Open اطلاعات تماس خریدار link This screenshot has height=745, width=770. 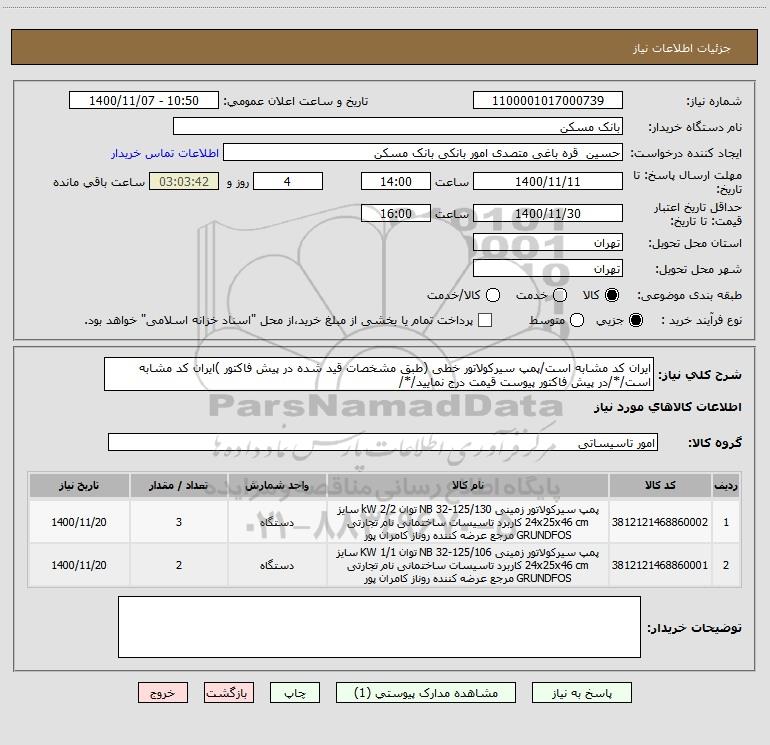pyautogui.click(x=161, y=154)
